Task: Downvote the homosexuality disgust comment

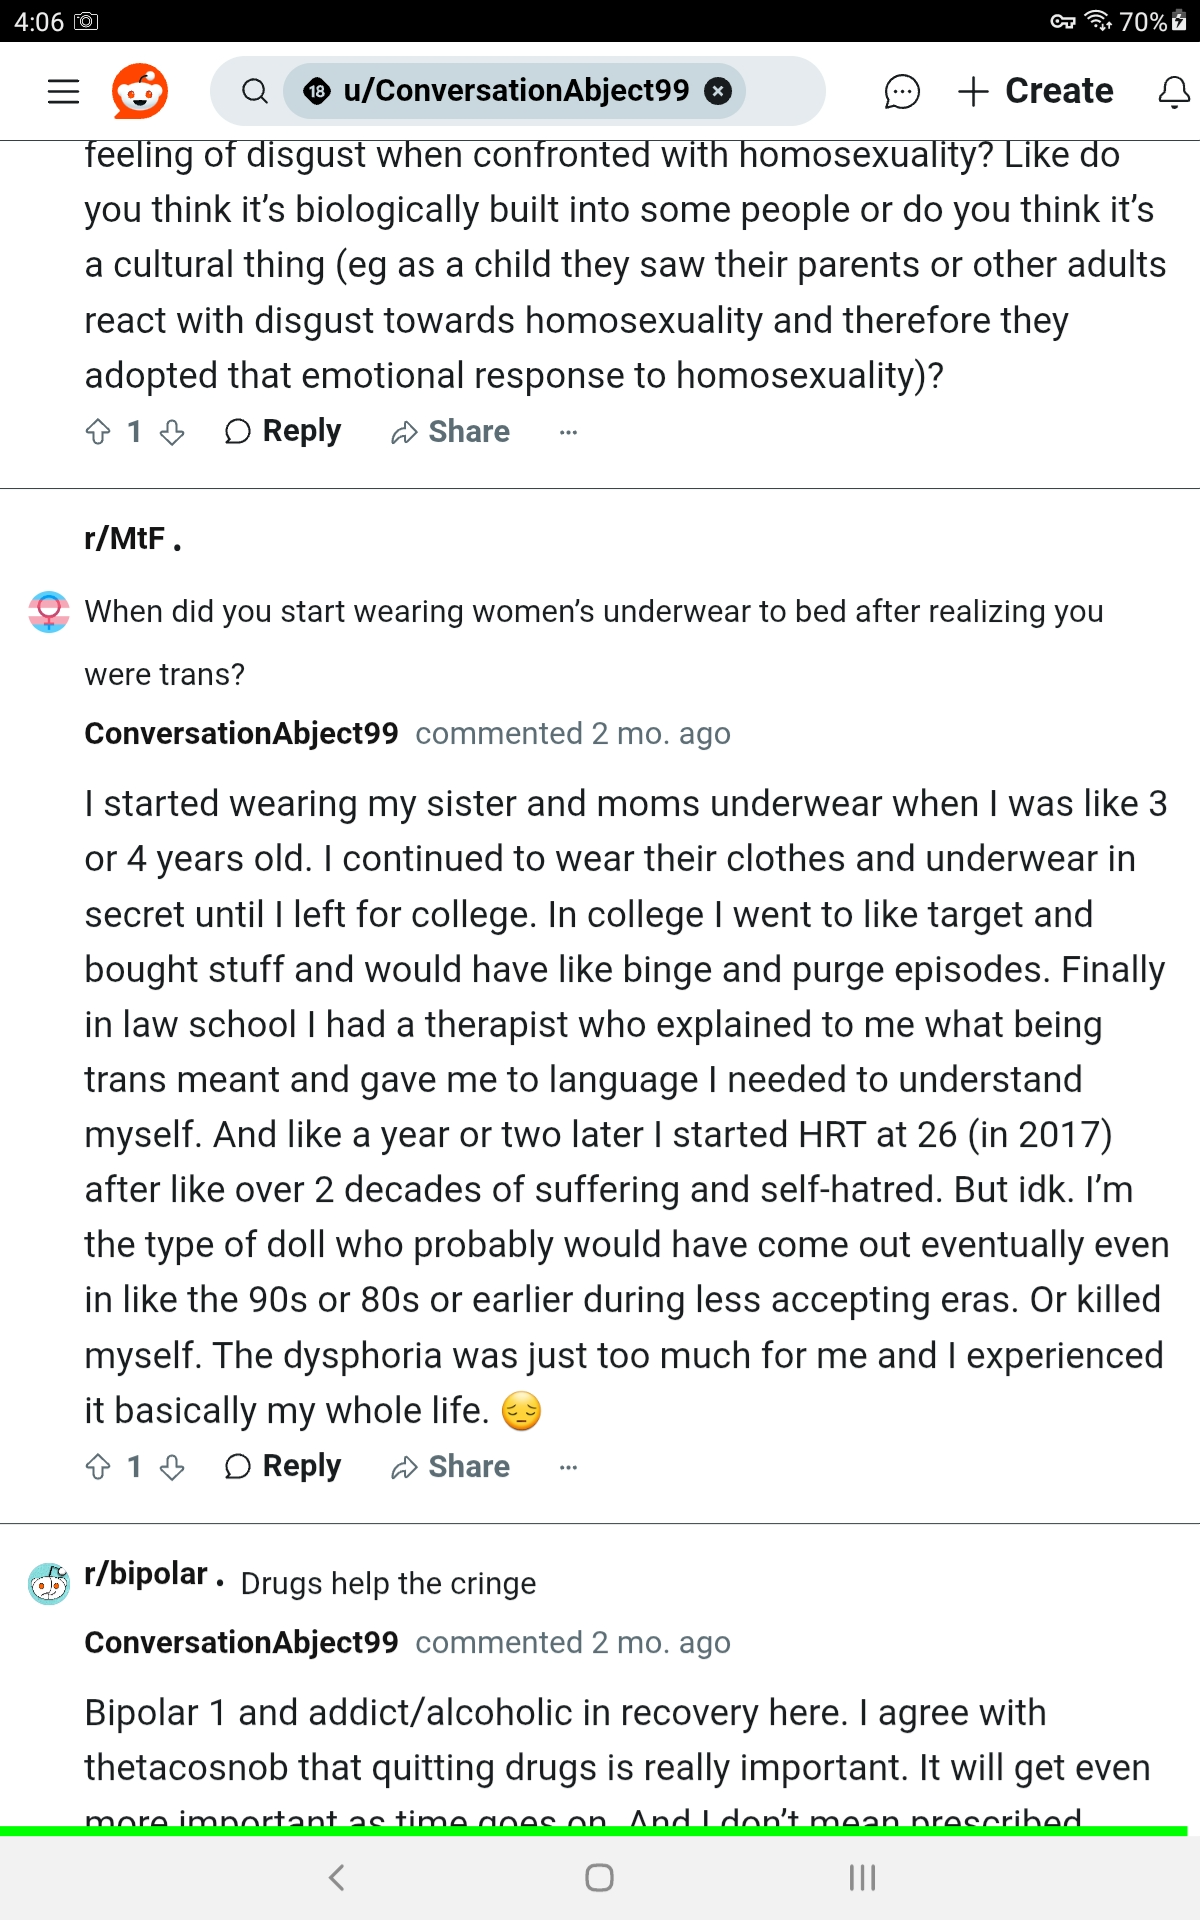Action: pyautogui.click(x=172, y=432)
